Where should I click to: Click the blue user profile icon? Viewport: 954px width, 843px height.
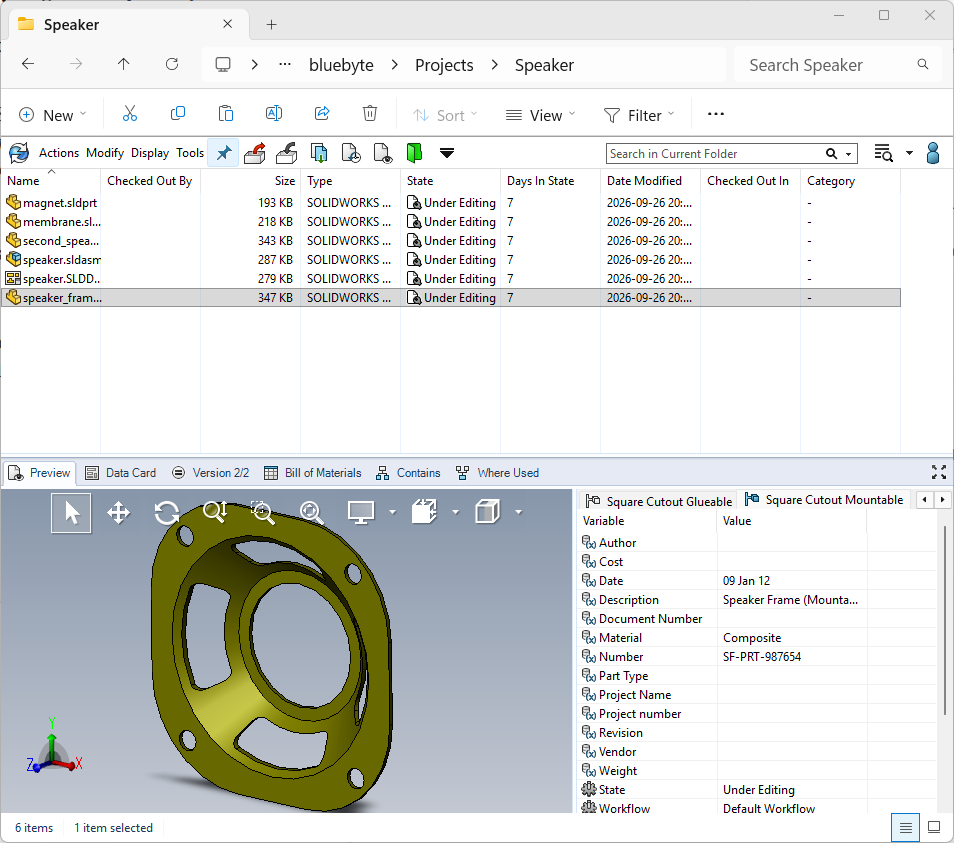click(933, 153)
